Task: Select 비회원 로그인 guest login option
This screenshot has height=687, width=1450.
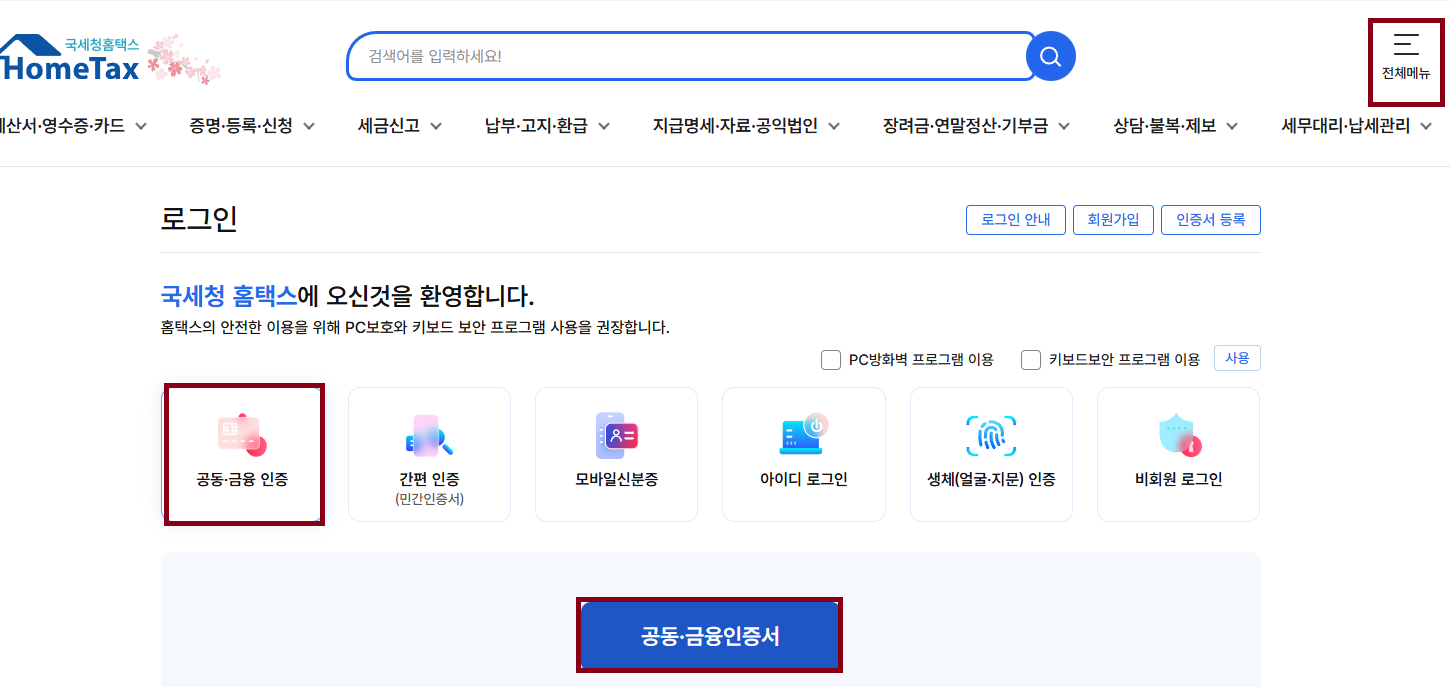Action: [x=1177, y=454]
